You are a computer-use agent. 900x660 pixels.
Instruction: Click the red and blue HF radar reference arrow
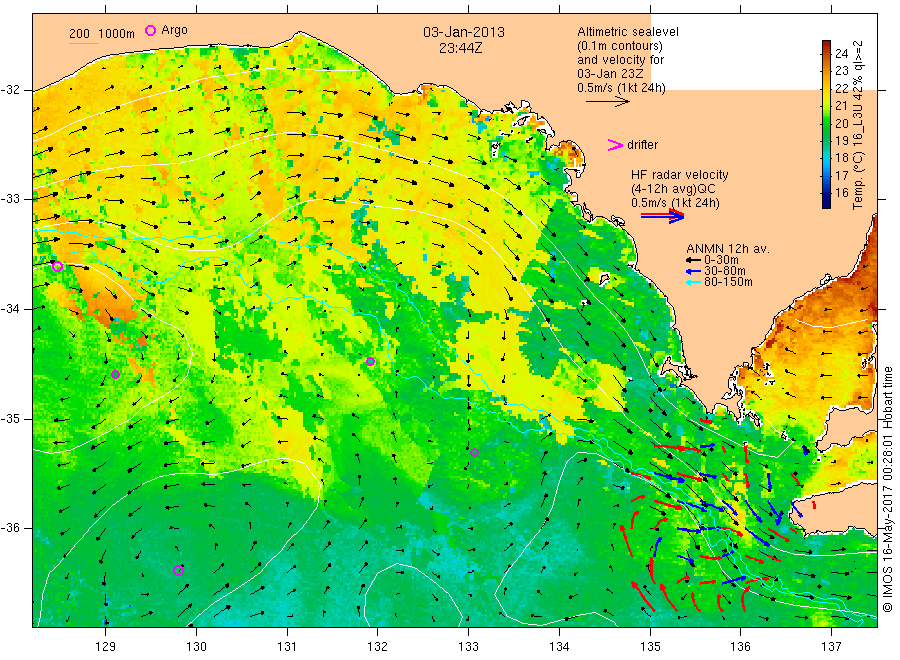tap(662, 216)
